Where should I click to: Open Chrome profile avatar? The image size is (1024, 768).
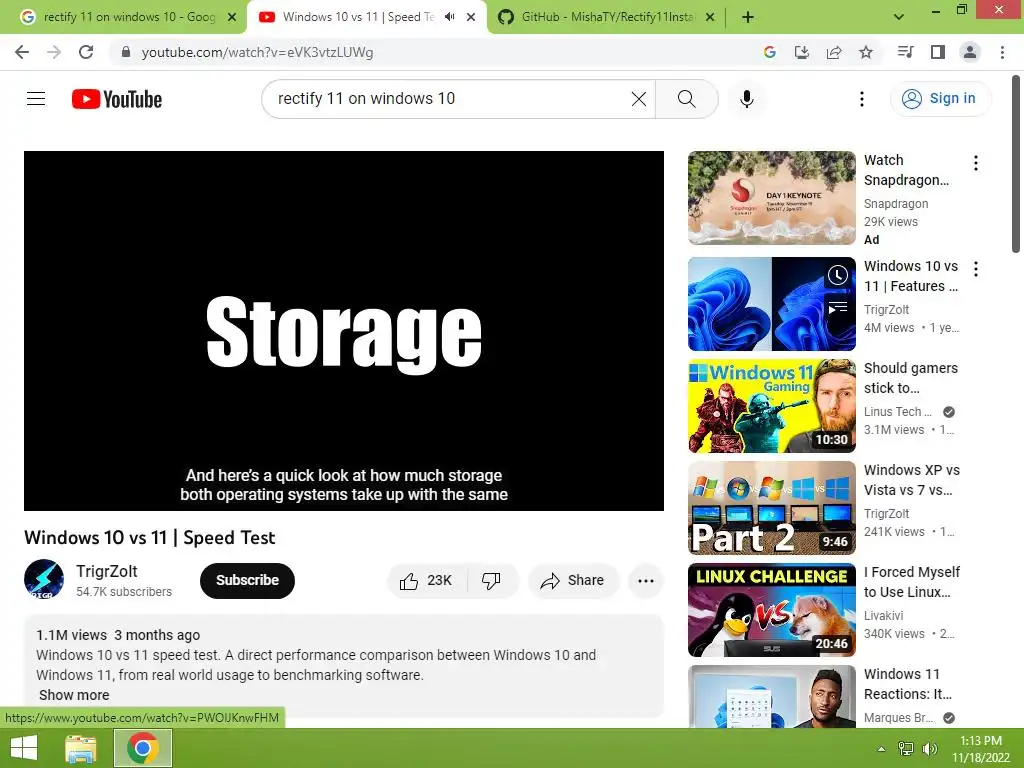pos(970,52)
